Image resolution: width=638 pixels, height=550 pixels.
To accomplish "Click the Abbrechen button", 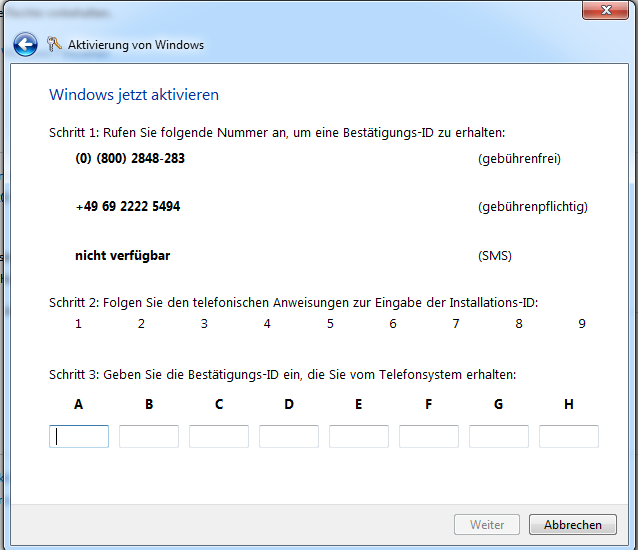I will pyautogui.click(x=573, y=525).
